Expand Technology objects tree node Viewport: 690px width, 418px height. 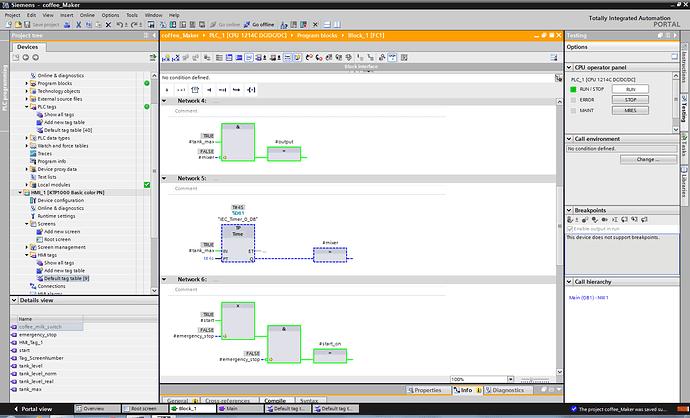pos(26,91)
